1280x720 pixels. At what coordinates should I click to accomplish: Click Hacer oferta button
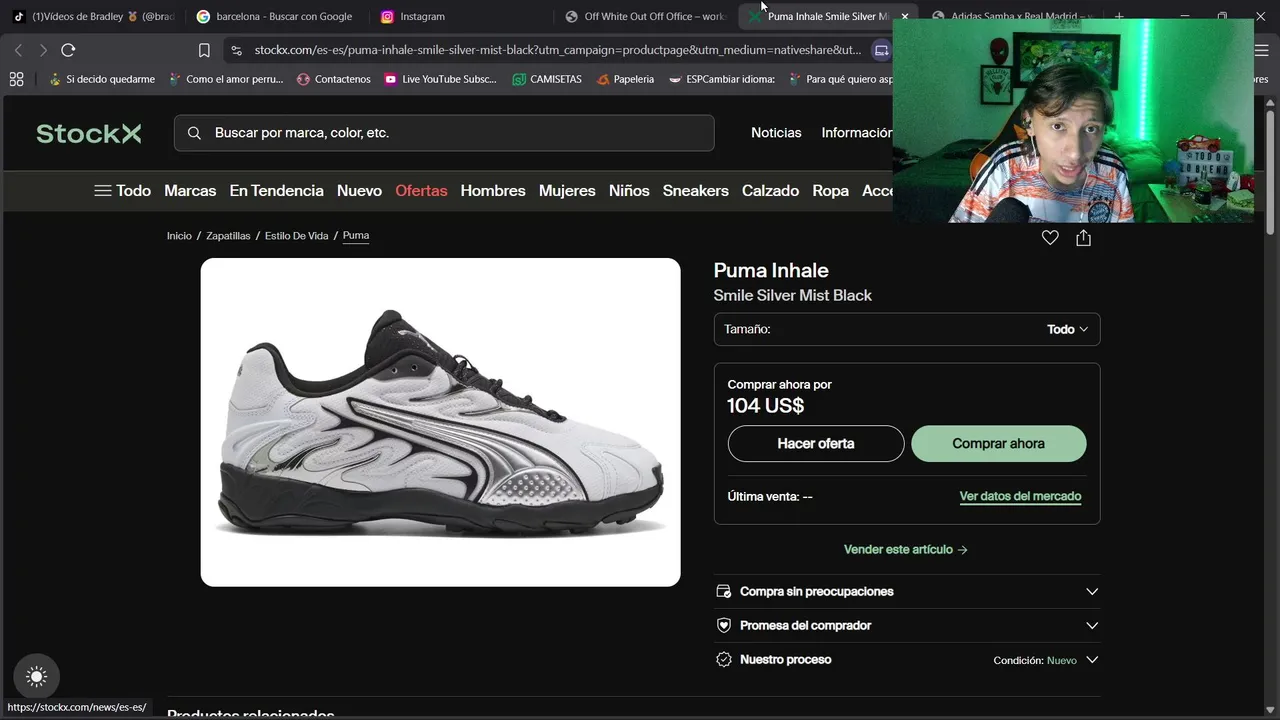[816, 444]
